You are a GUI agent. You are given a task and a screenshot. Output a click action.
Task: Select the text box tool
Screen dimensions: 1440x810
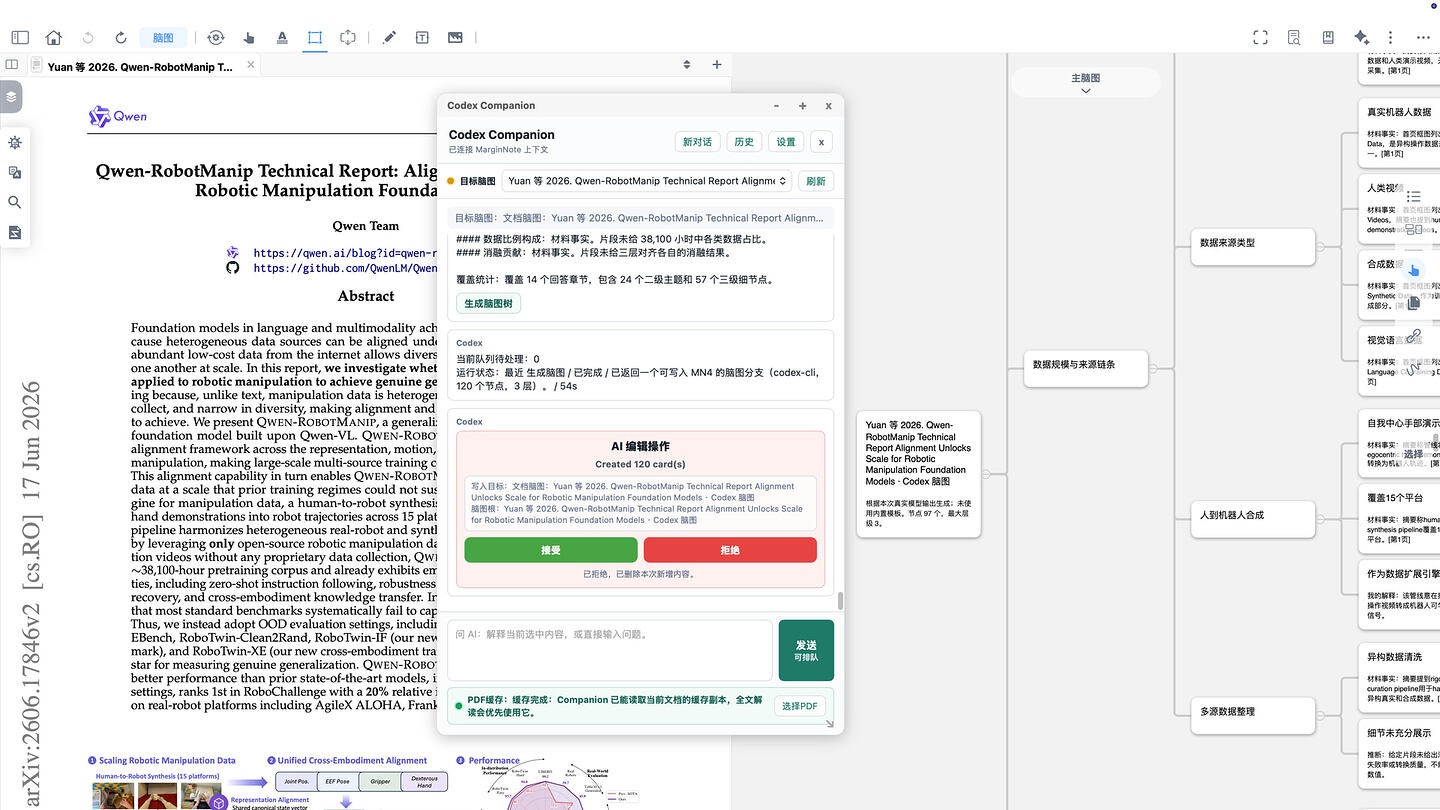(422, 37)
